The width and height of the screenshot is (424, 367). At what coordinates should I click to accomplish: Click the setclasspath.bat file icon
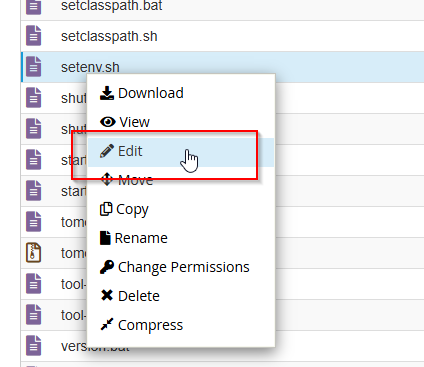pos(34,7)
